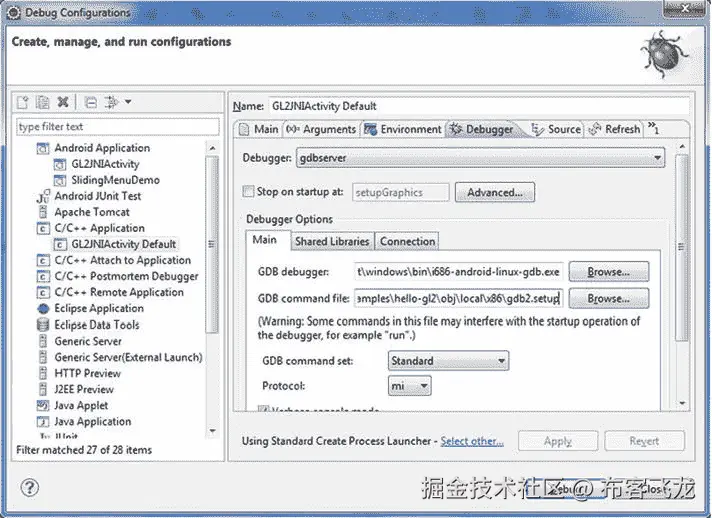Open the Protocol mi dropdown
This screenshot has height=518, width=712.
[x=409, y=386]
